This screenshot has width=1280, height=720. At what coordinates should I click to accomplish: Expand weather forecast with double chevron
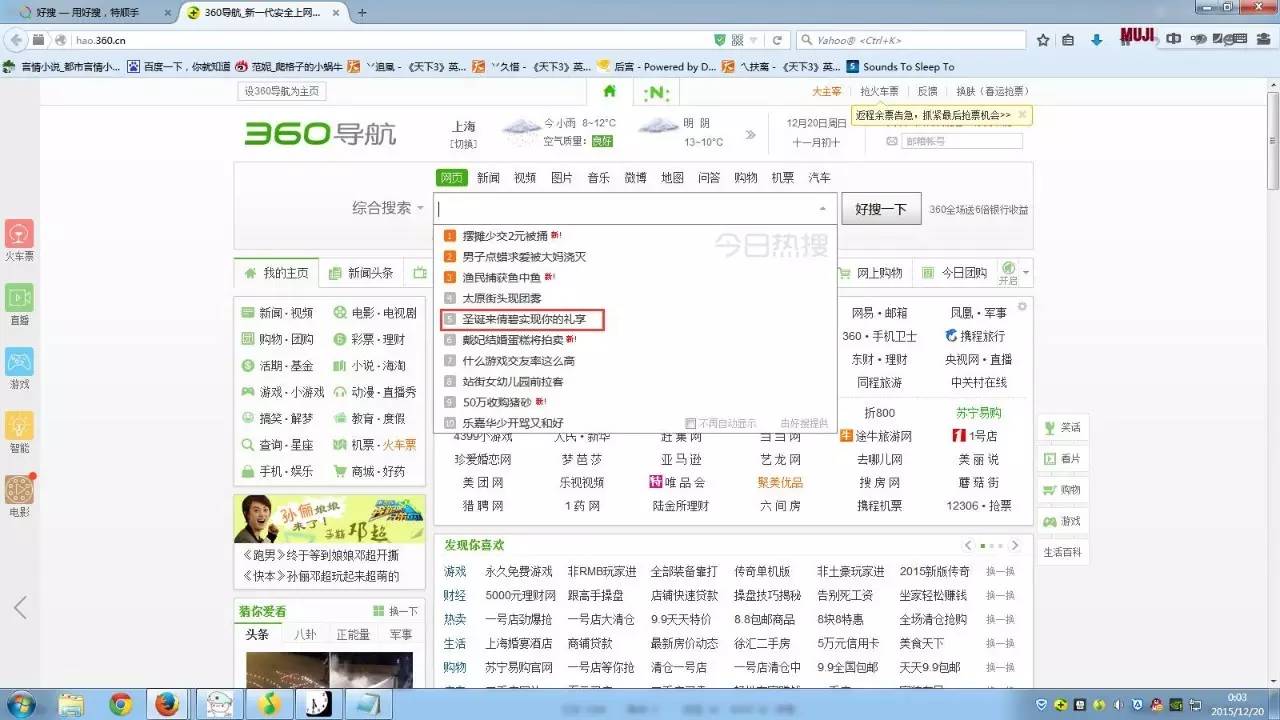click(x=750, y=134)
